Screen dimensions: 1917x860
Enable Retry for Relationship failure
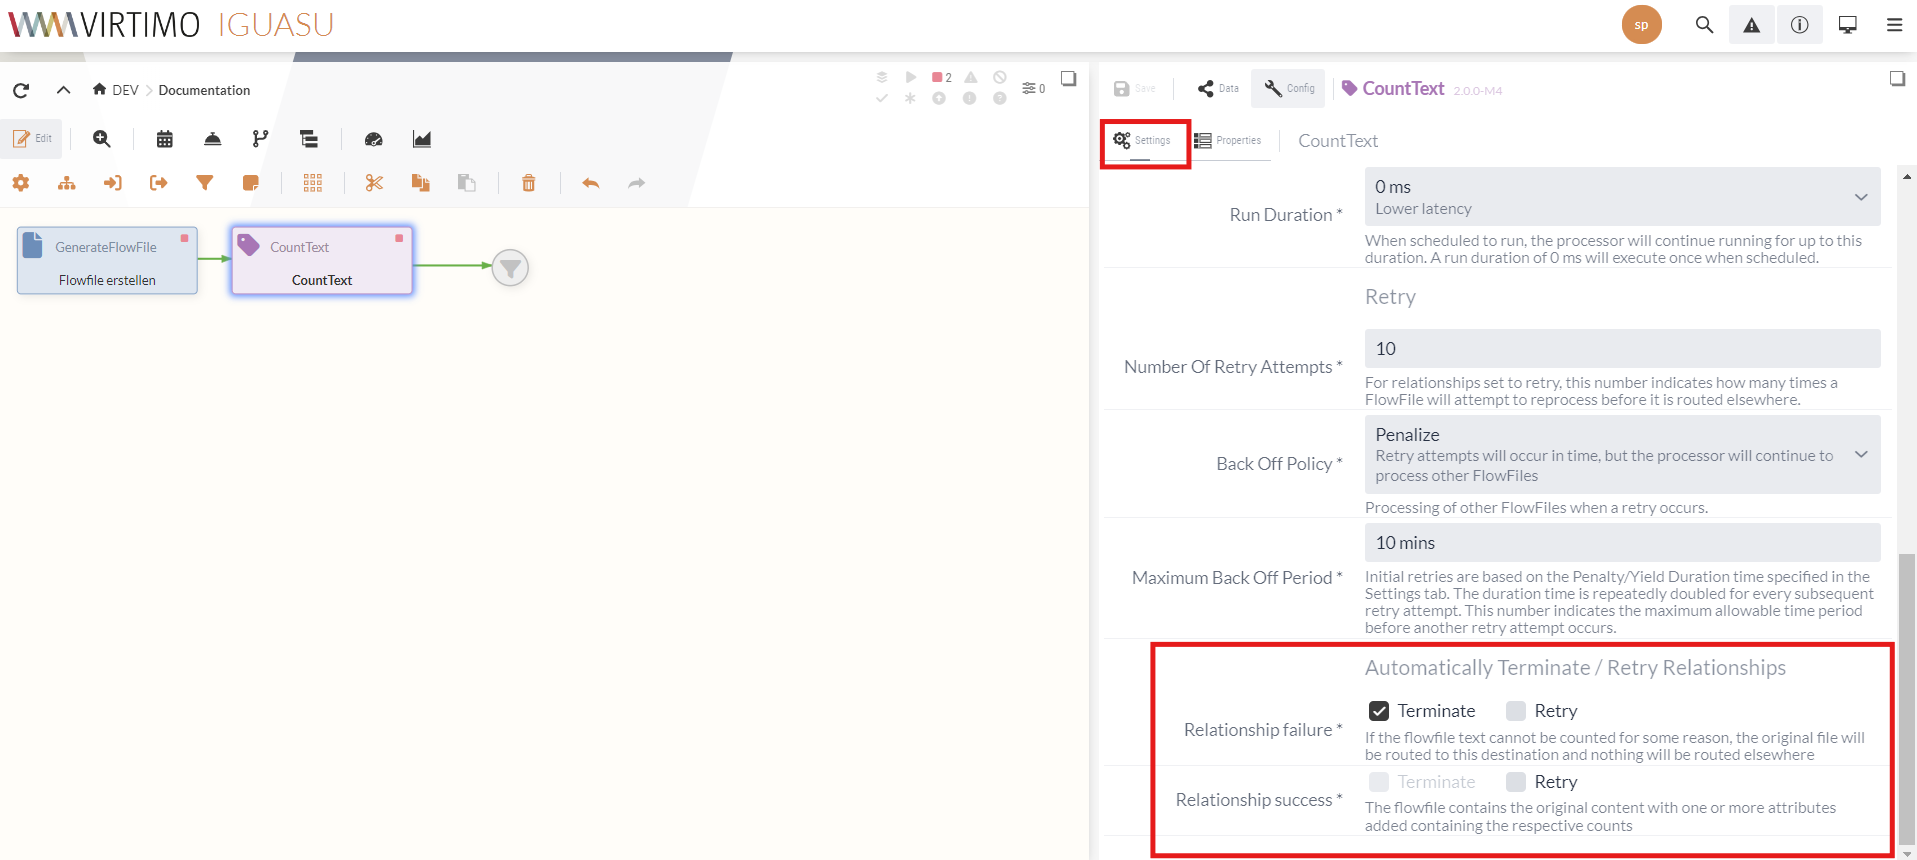coord(1516,711)
